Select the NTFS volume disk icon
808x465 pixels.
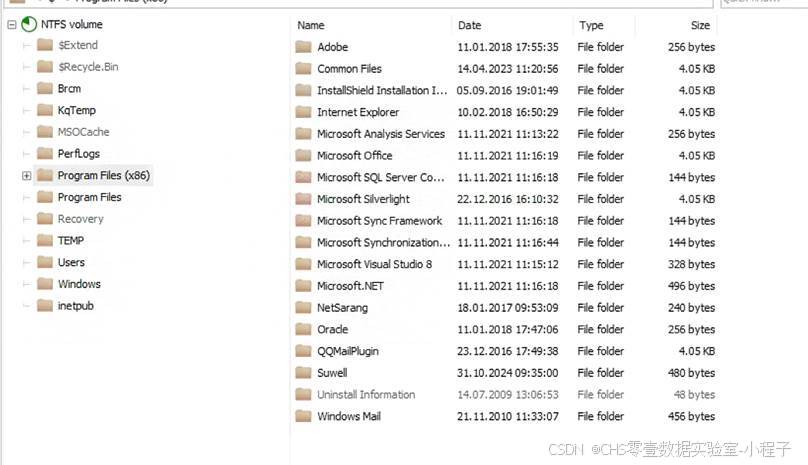coord(29,24)
